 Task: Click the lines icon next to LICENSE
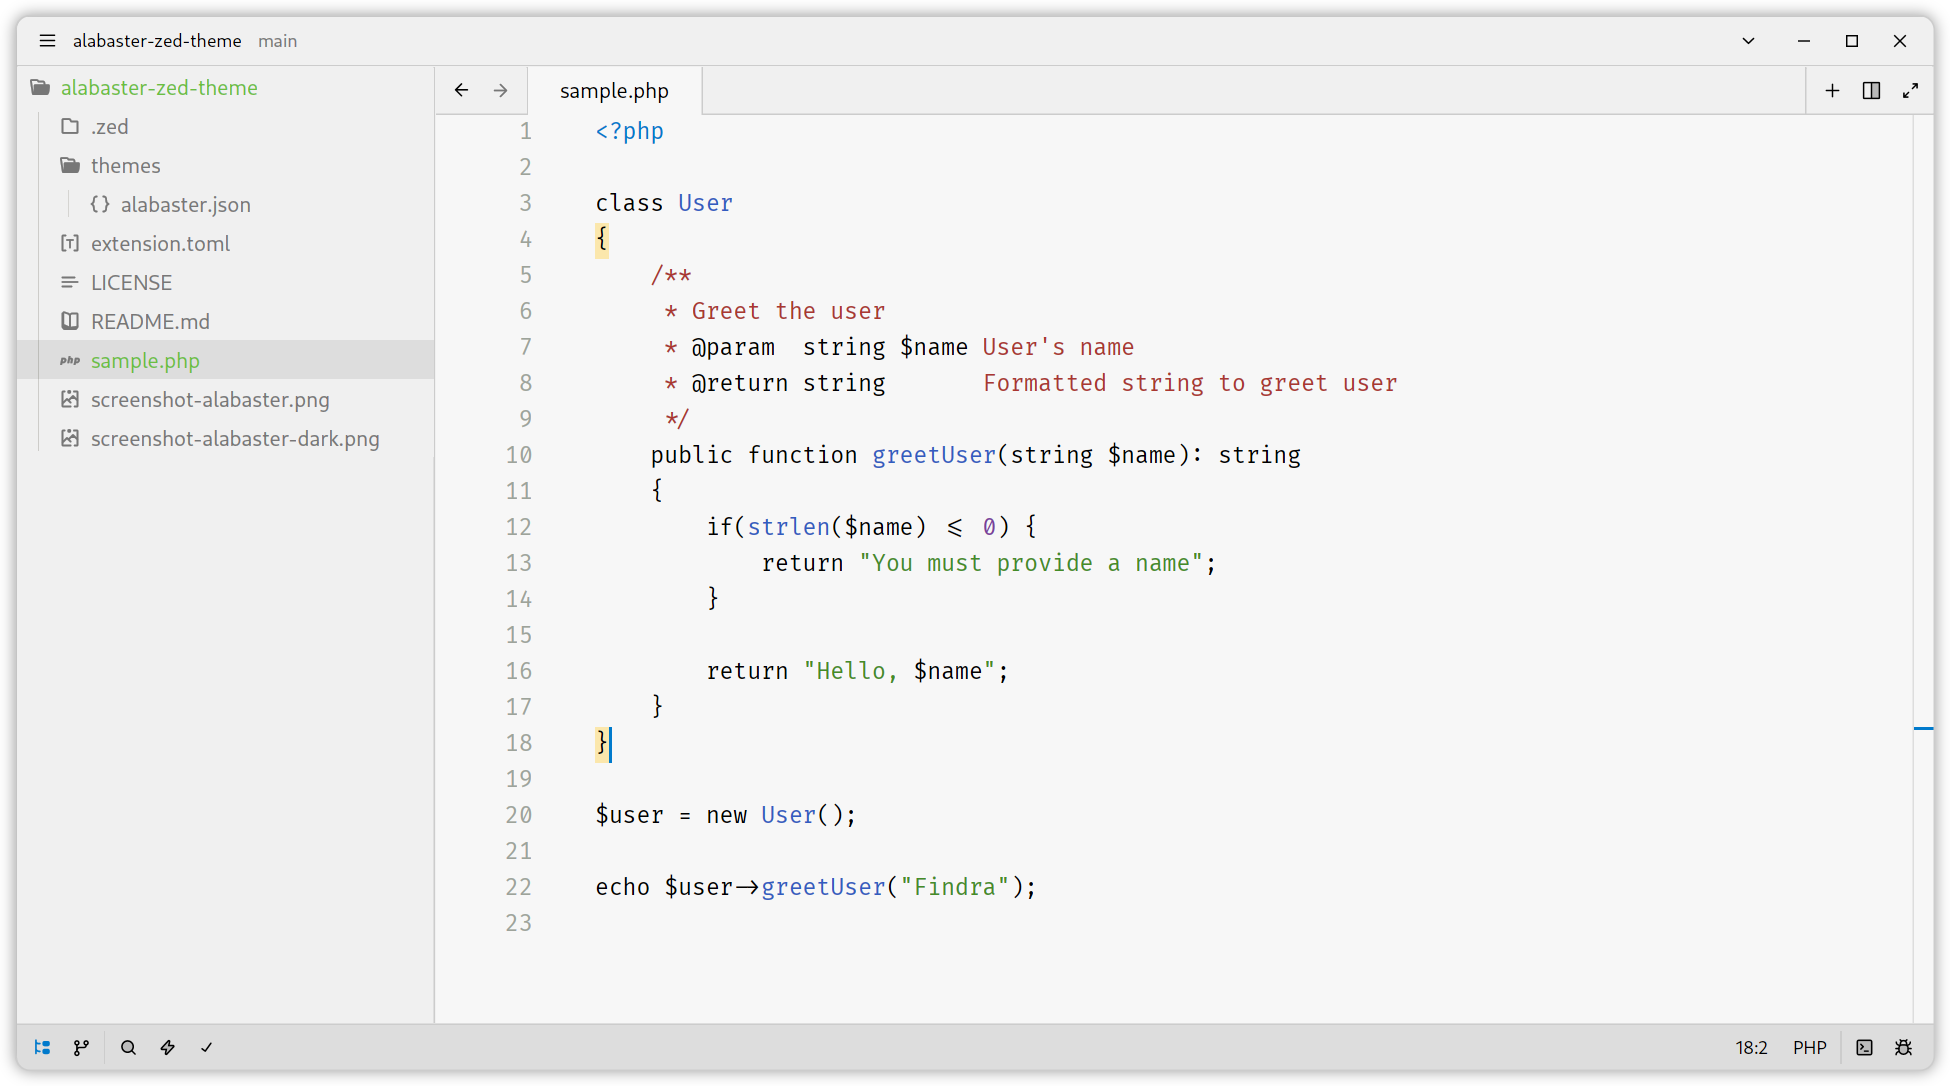click(x=70, y=282)
